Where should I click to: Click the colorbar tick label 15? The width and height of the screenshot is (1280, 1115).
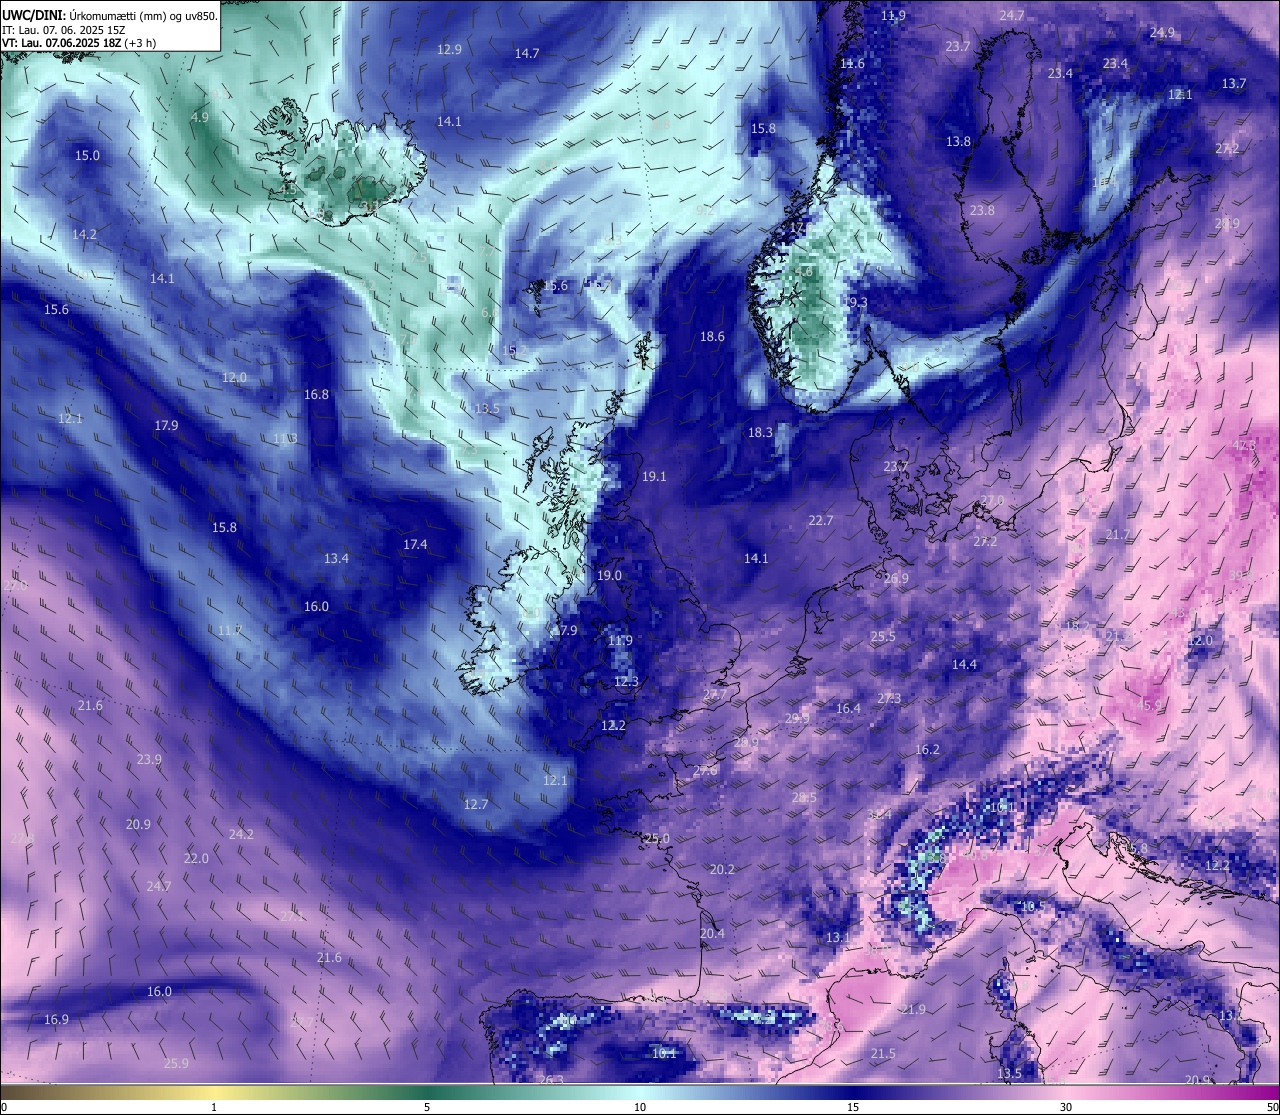(853, 1107)
